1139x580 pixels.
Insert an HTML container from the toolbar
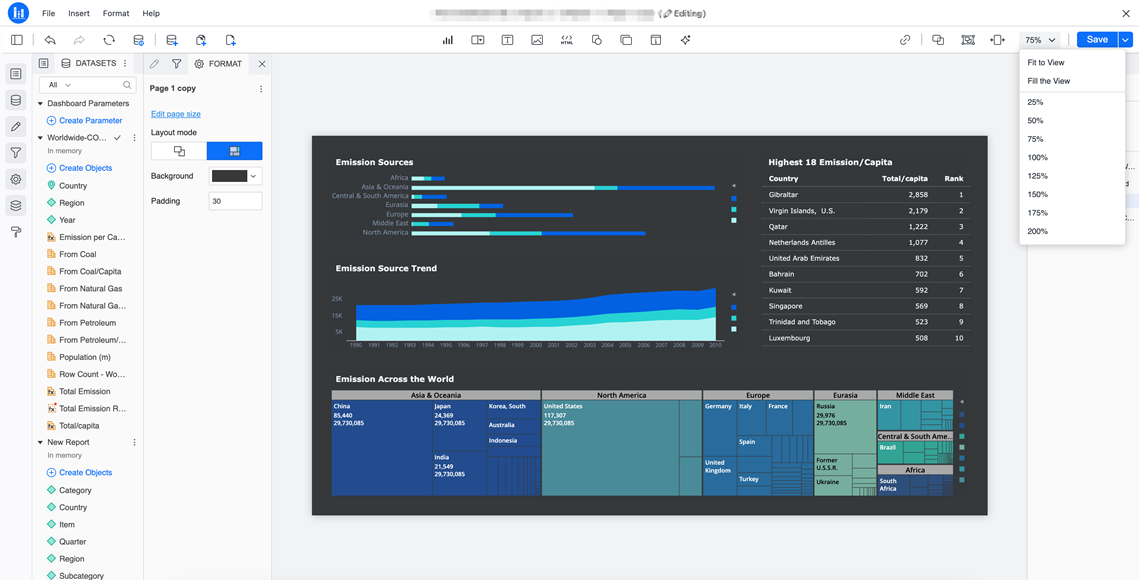tap(567, 40)
